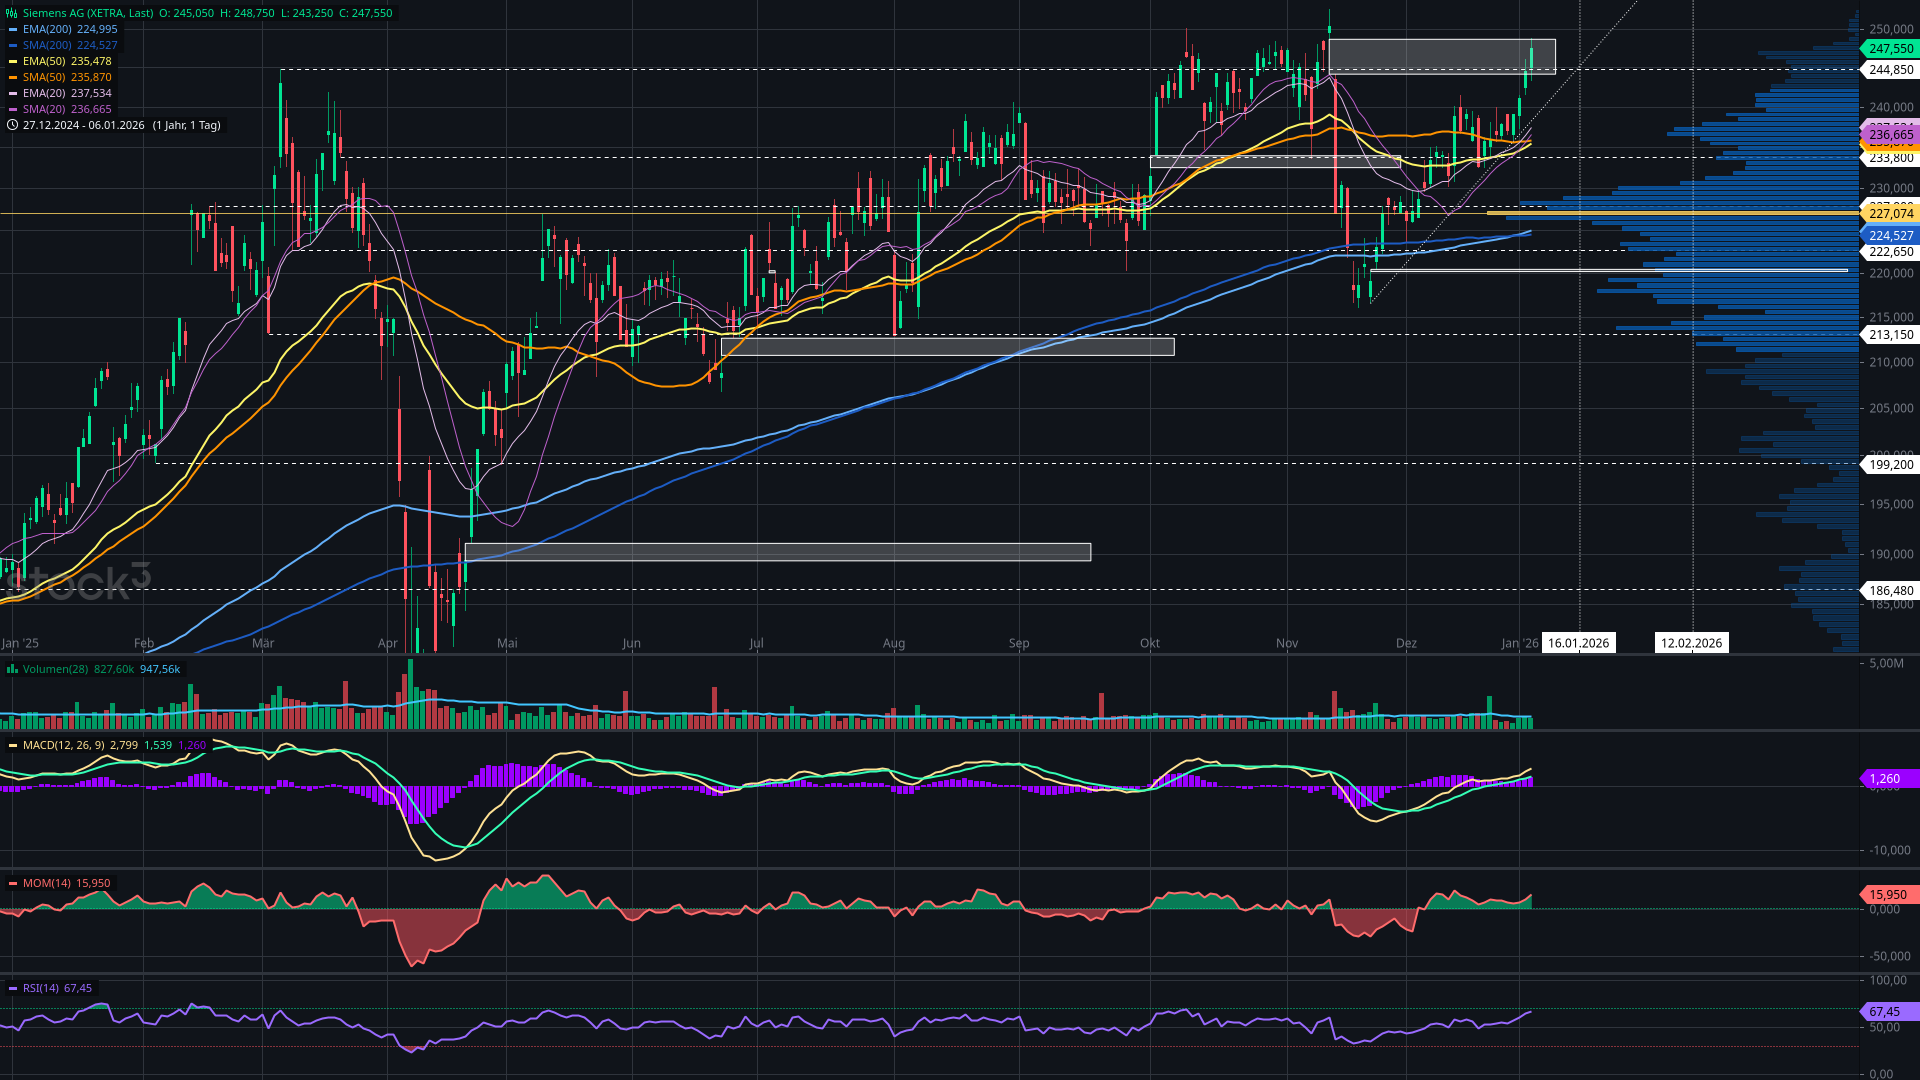This screenshot has width=1920, height=1080.
Task: Click the 247,550 current price tag
Action: pos(1890,48)
